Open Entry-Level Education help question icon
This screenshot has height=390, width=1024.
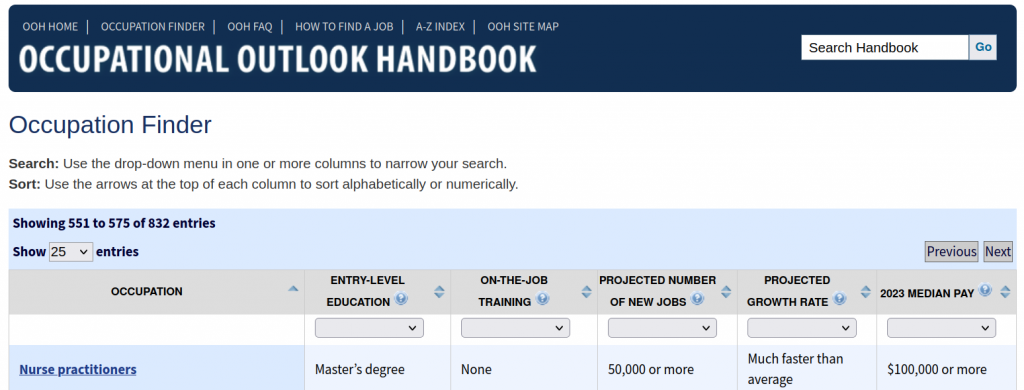pyautogui.click(x=401, y=299)
